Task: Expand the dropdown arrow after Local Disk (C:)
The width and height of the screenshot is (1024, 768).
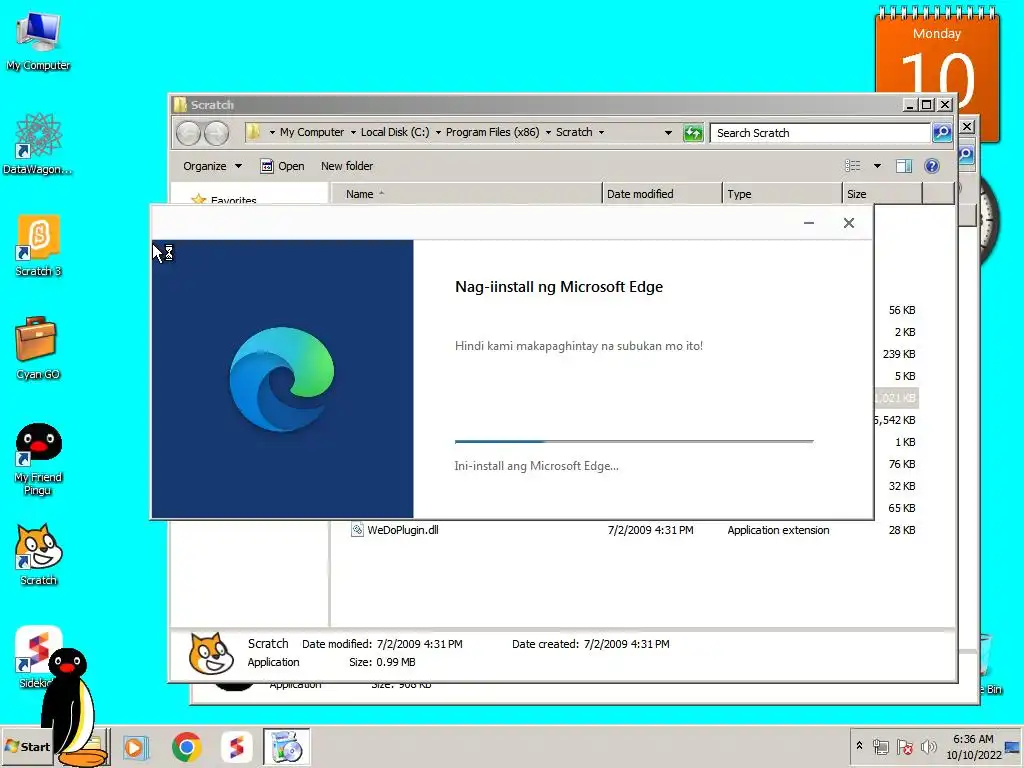Action: click(438, 133)
